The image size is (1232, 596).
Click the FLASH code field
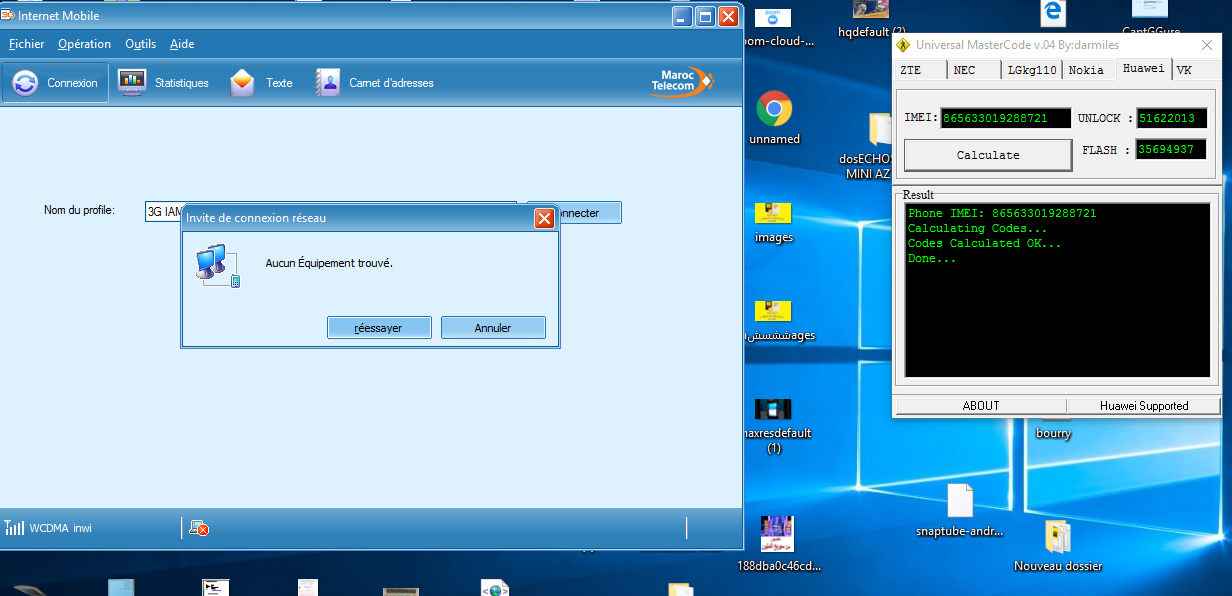click(1171, 150)
